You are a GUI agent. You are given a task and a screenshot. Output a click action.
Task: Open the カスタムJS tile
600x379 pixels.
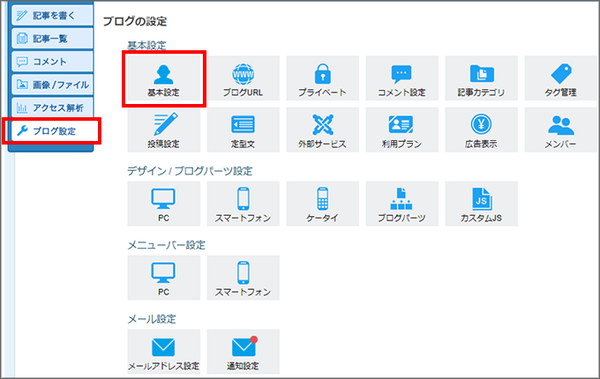coord(481,204)
